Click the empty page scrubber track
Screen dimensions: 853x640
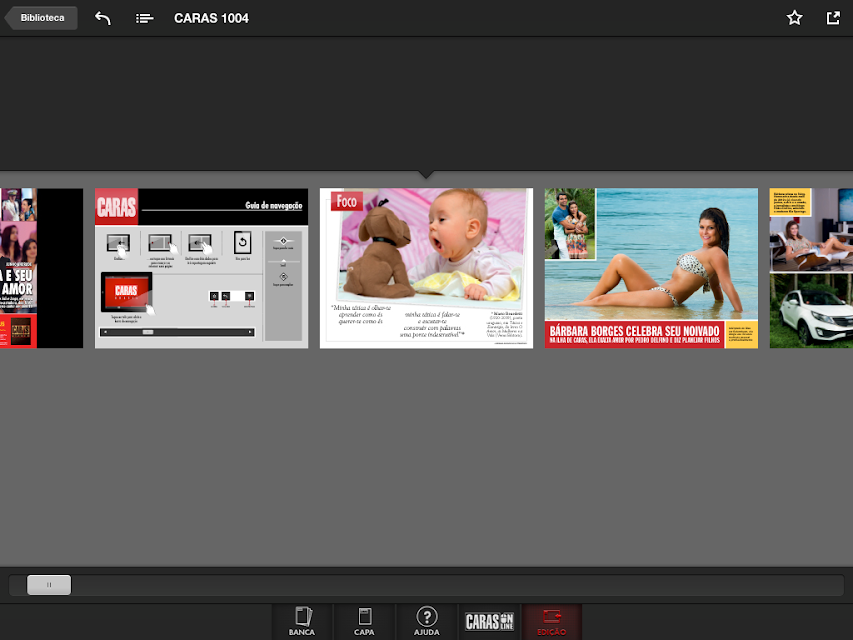[457, 585]
